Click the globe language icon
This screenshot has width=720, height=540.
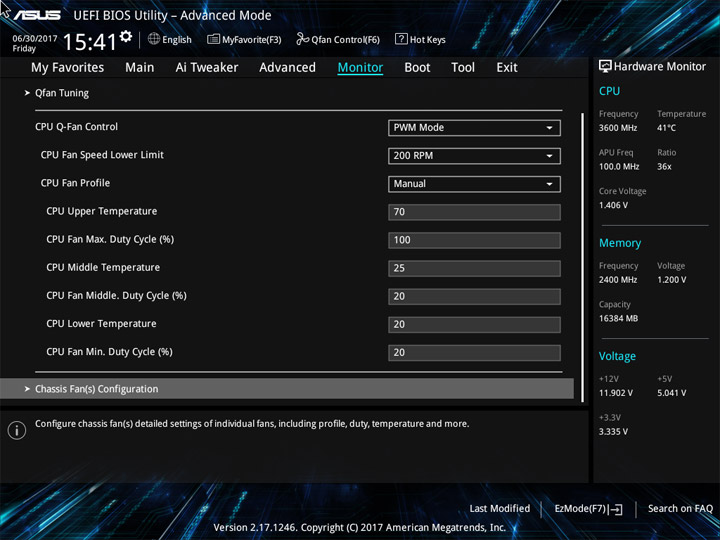coord(154,39)
